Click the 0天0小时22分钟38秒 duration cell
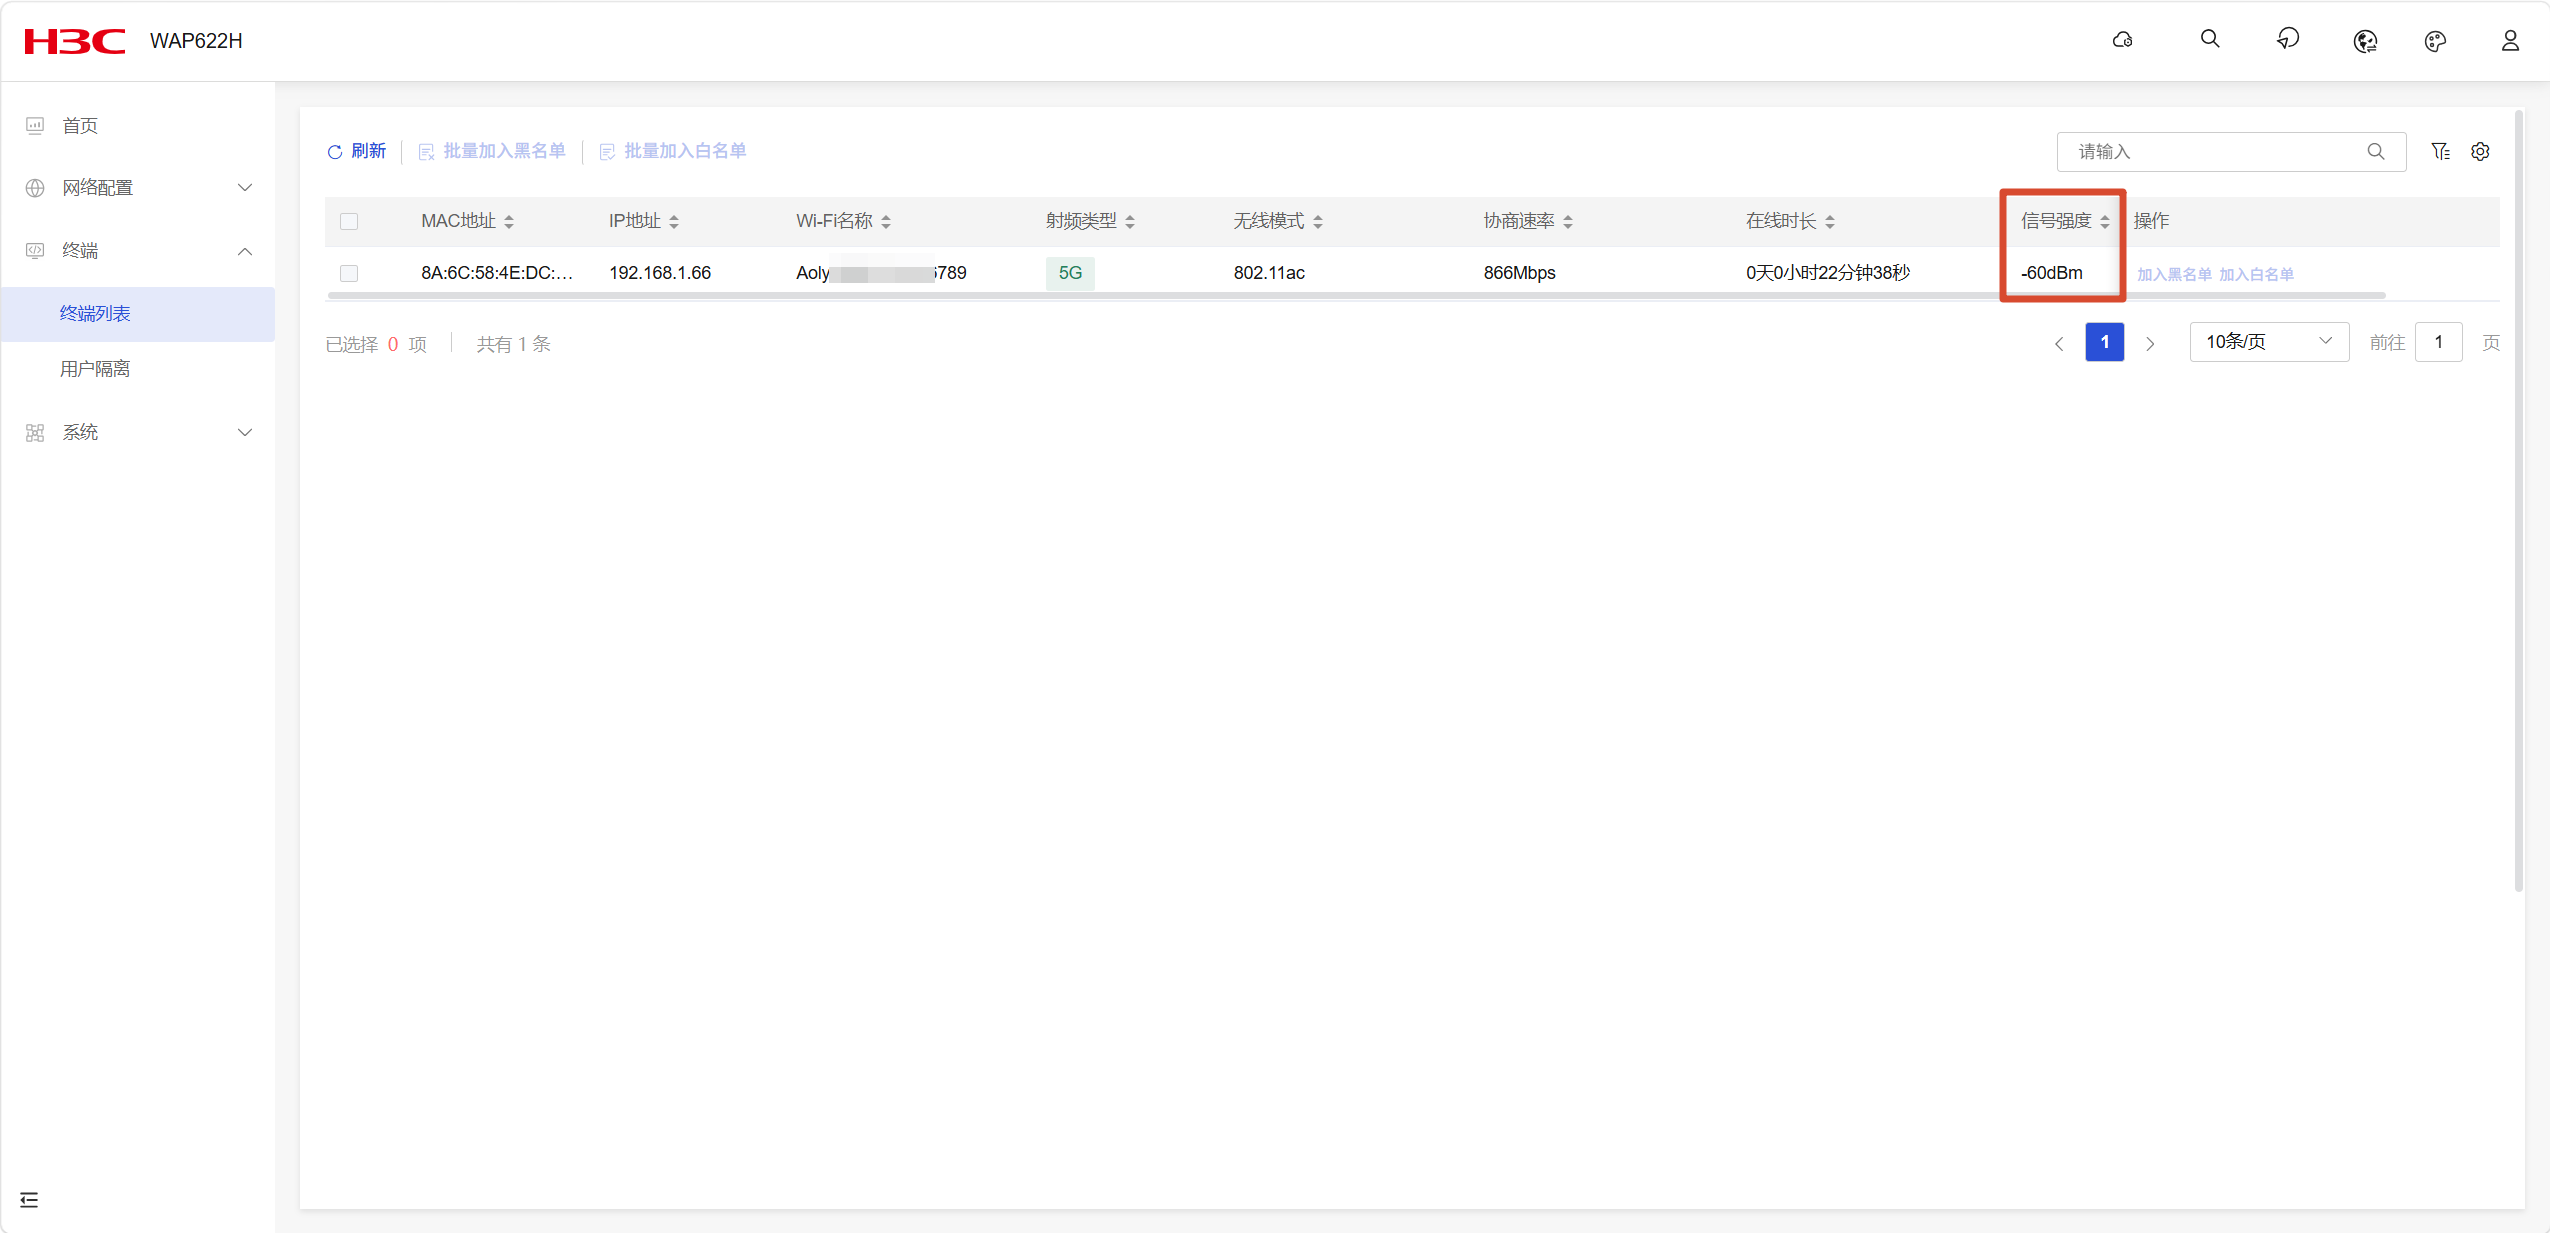This screenshot has height=1233, width=2550. click(1828, 273)
